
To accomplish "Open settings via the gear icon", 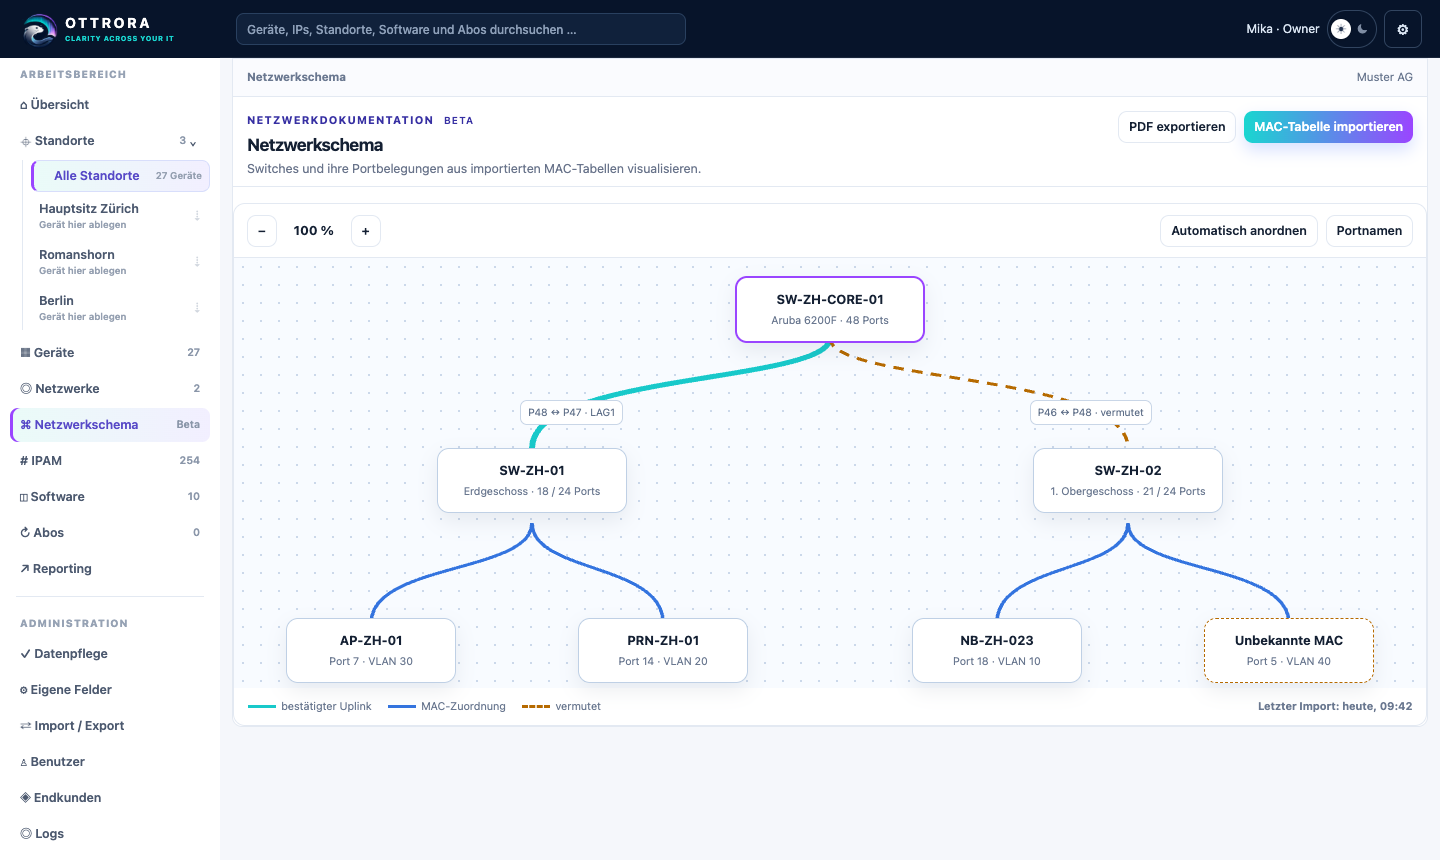I will (x=1402, y=29).
